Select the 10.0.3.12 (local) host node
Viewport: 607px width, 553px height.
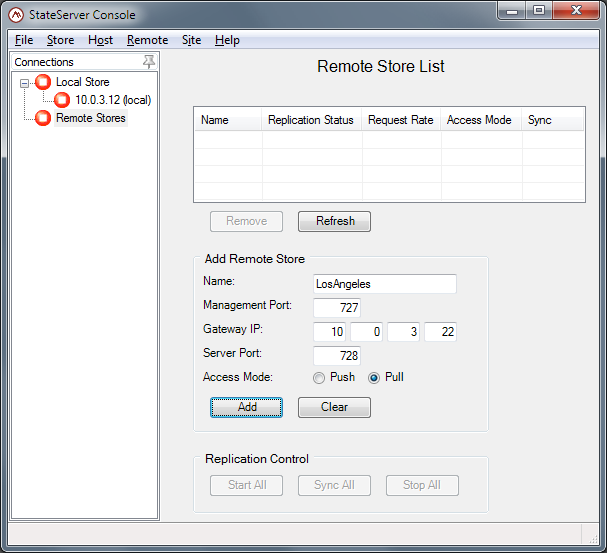(x=113, y=100)
